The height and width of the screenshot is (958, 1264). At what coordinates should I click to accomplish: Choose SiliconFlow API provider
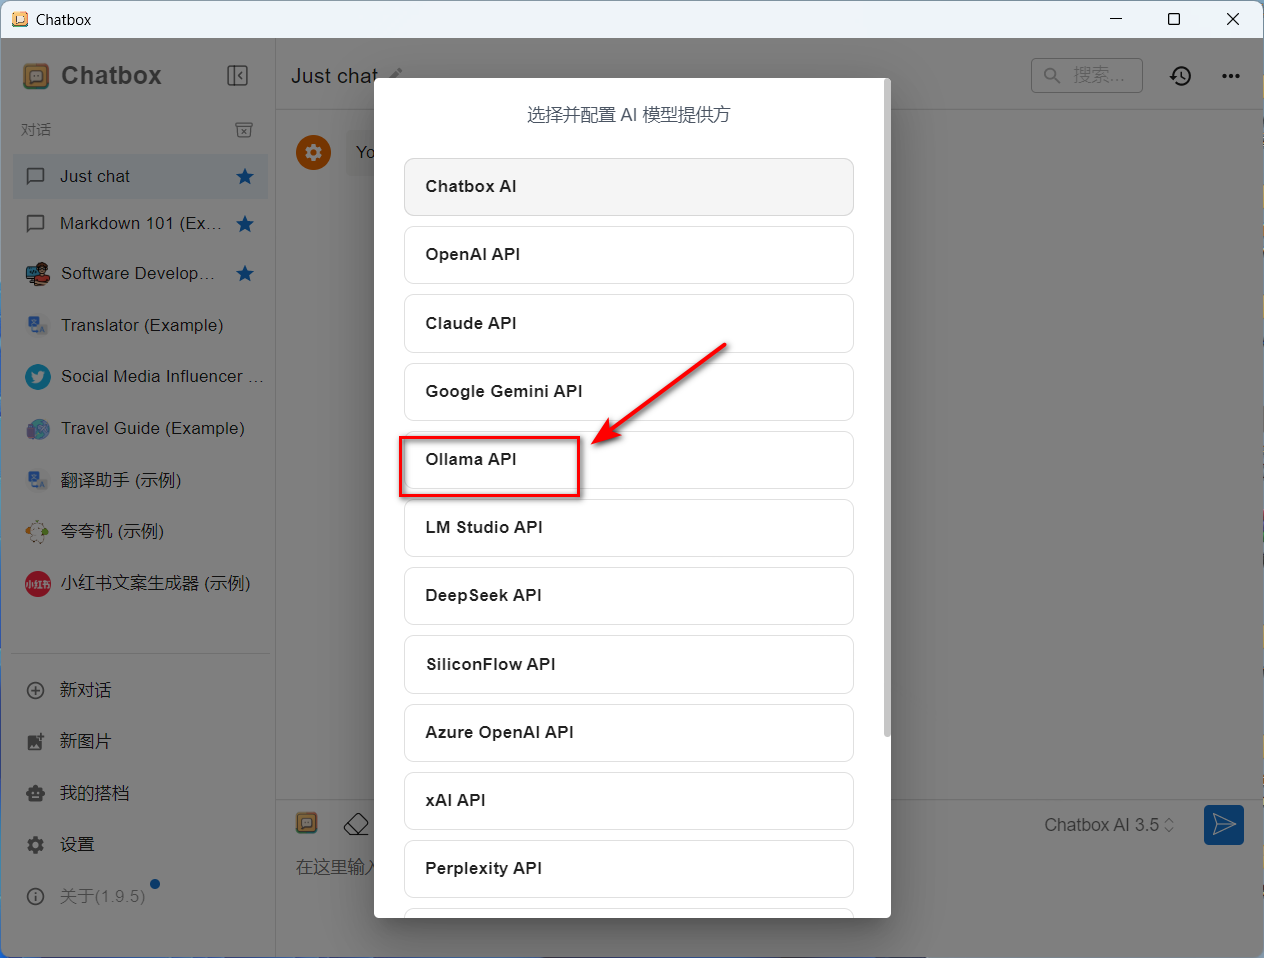point(629,665)
